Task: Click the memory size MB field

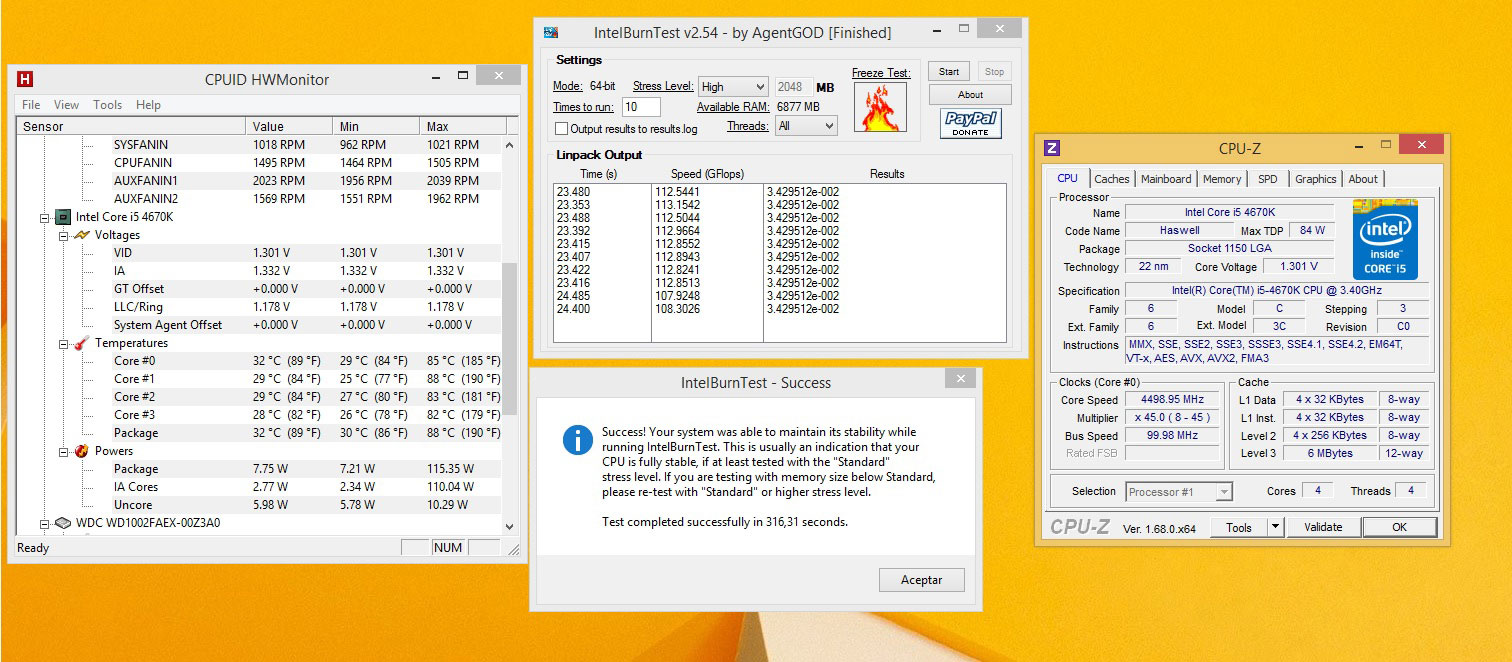Action: [x=793, y=87]
